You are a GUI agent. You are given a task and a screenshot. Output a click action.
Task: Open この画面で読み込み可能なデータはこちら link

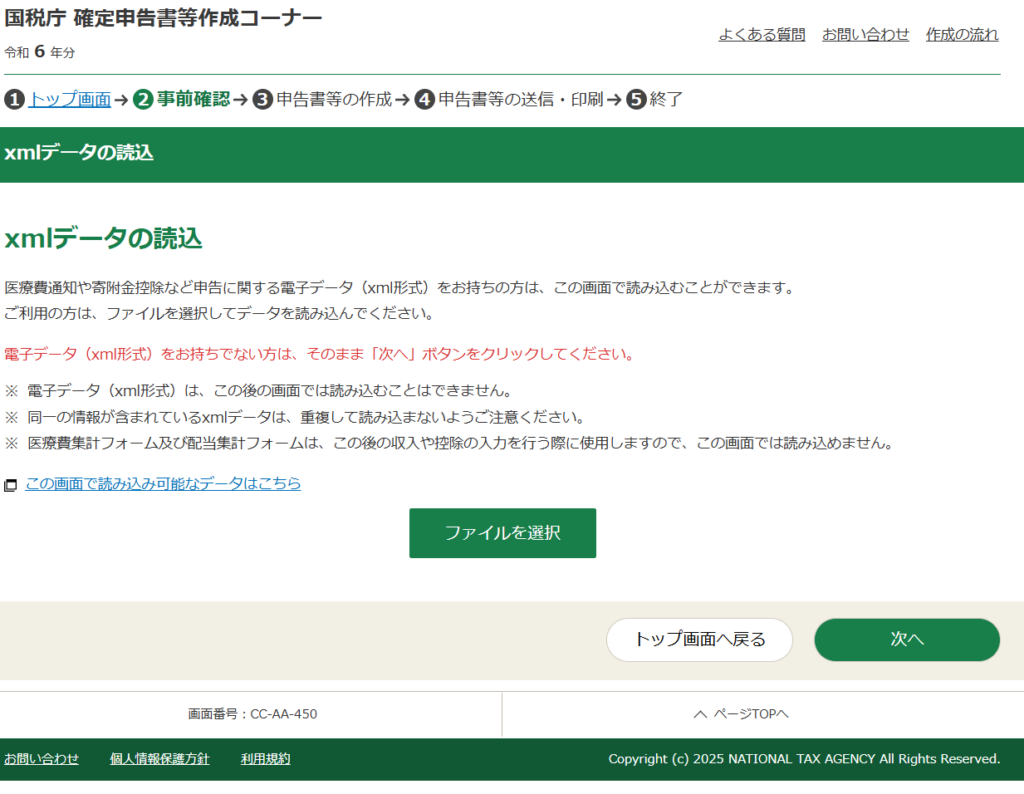point(163,484)
